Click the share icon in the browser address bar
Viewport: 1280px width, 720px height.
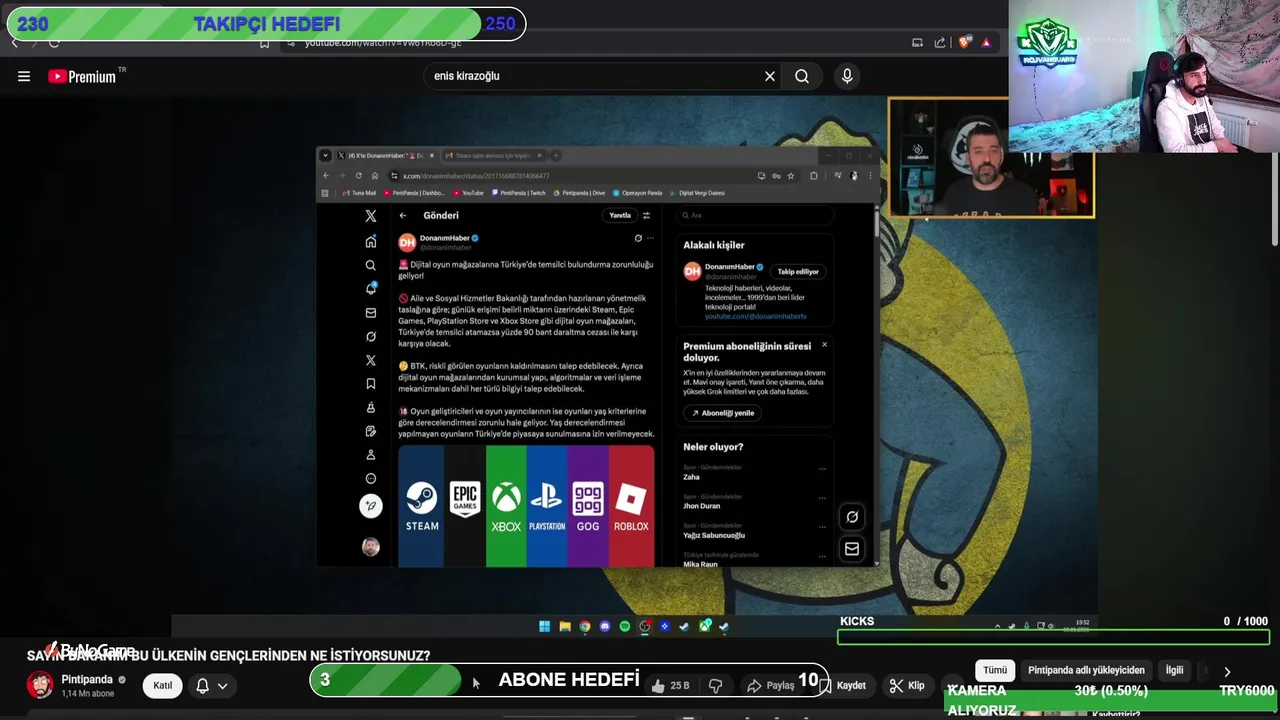(940, 42)
